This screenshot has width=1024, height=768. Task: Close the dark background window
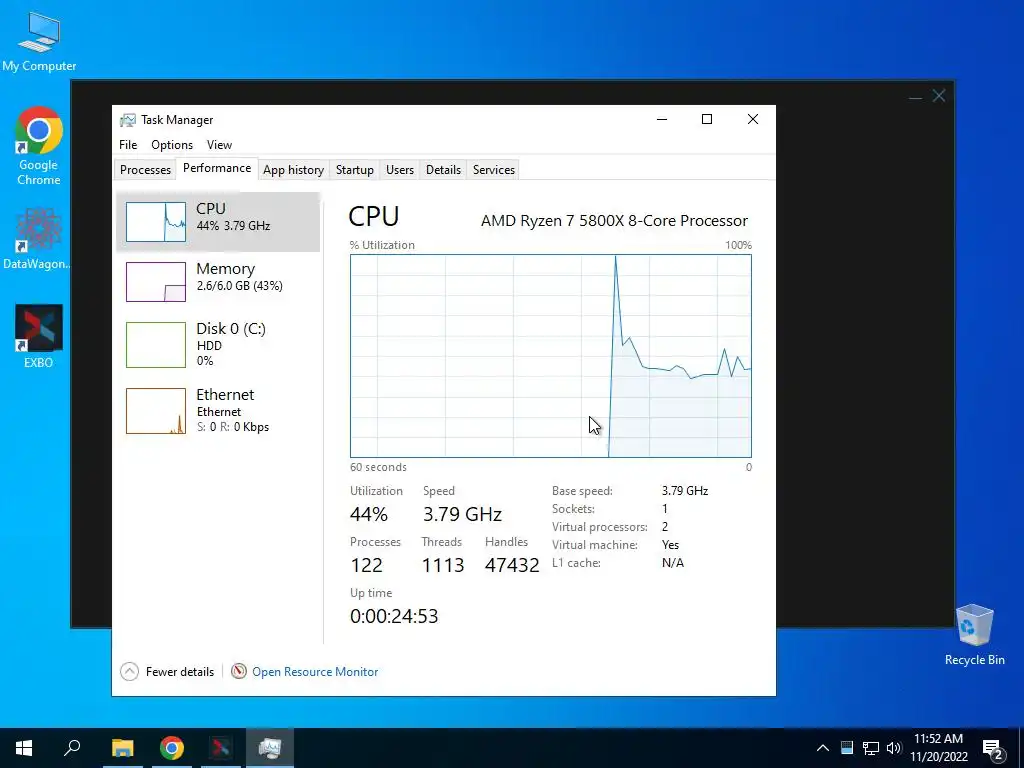tap(939, 96)
